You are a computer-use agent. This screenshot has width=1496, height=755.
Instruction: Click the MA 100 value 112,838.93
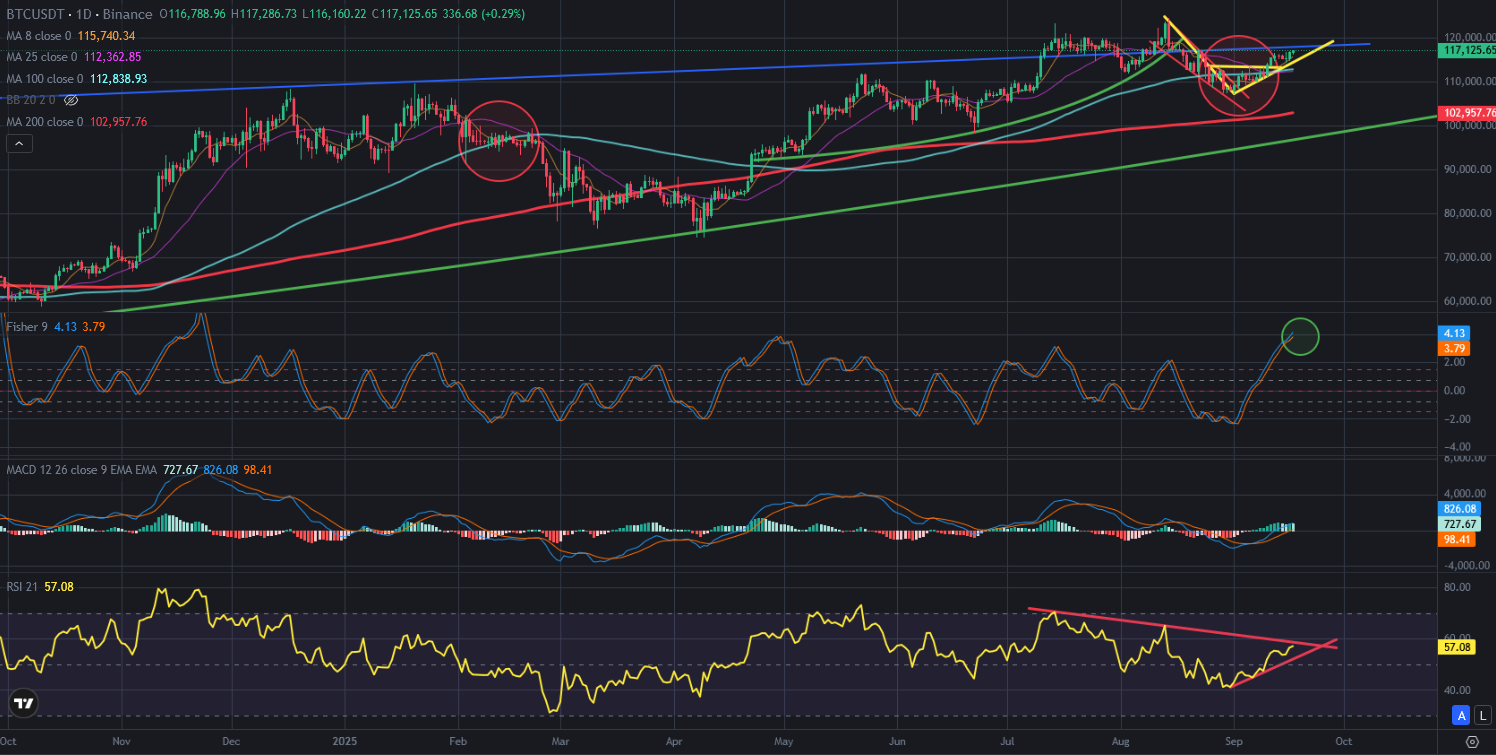(120, 78)
